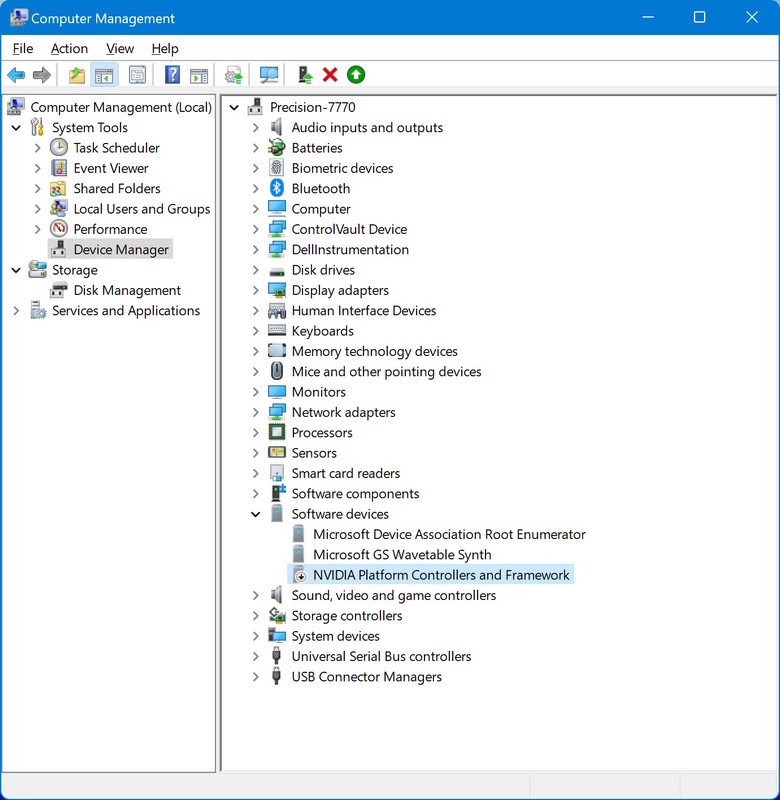Click the disabled NVIDIA Platform Controllers device icon
Viewport: 780px width, 800px height.
pos(299,574)
